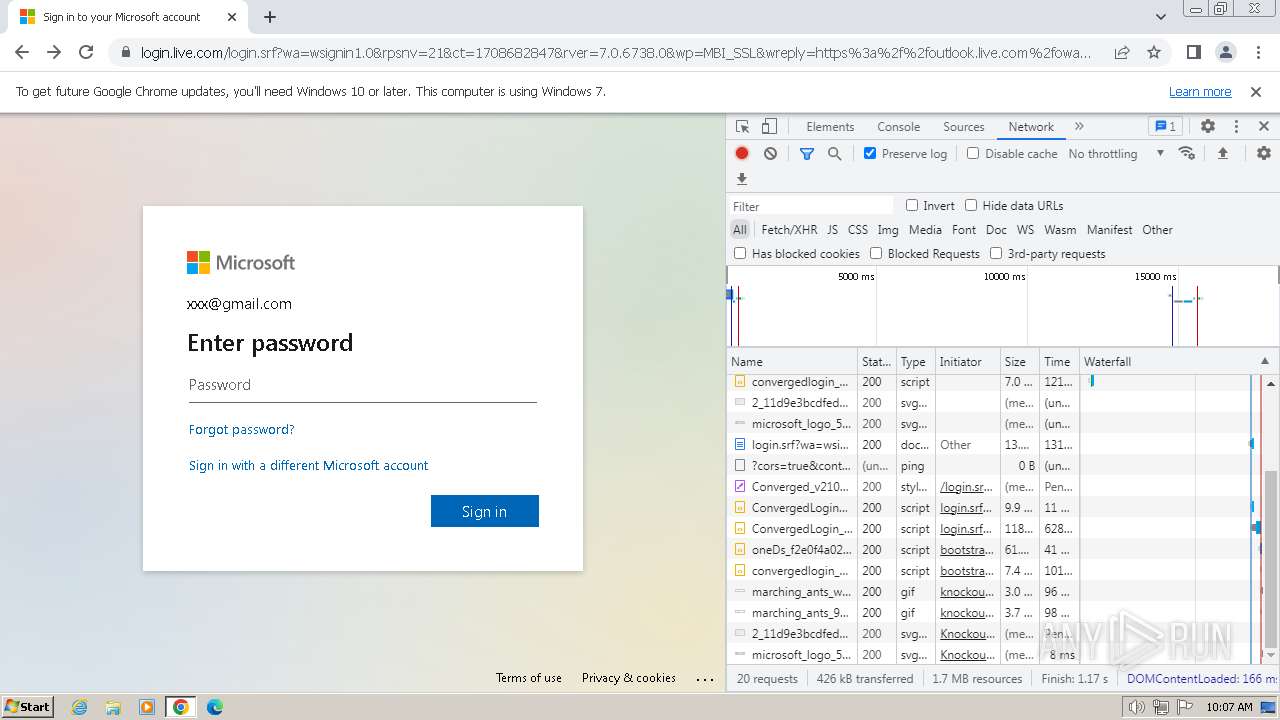Screen dimensions: 1280x720
Task: Click the Password input field
Action: click(363, 385)
